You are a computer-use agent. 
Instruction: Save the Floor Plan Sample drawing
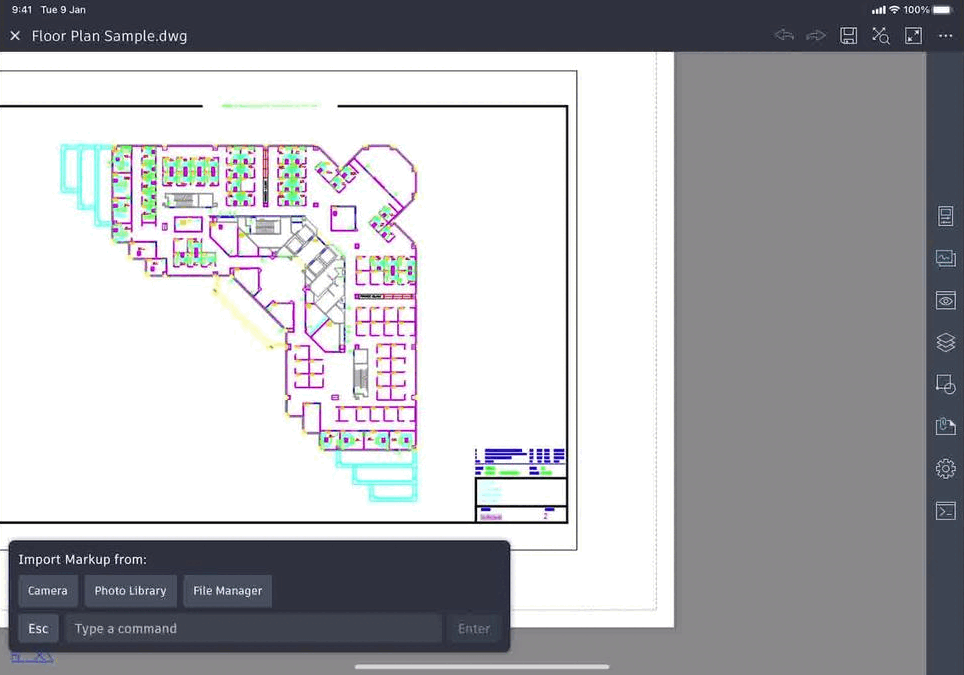(x=849, y=35)
